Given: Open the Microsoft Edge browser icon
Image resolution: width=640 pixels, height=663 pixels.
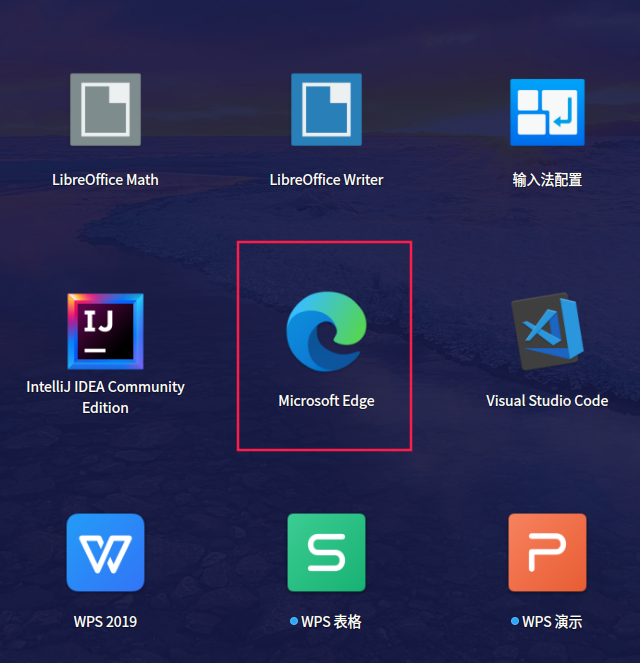Looking at the screenshot, I should (x=326, y=331).
